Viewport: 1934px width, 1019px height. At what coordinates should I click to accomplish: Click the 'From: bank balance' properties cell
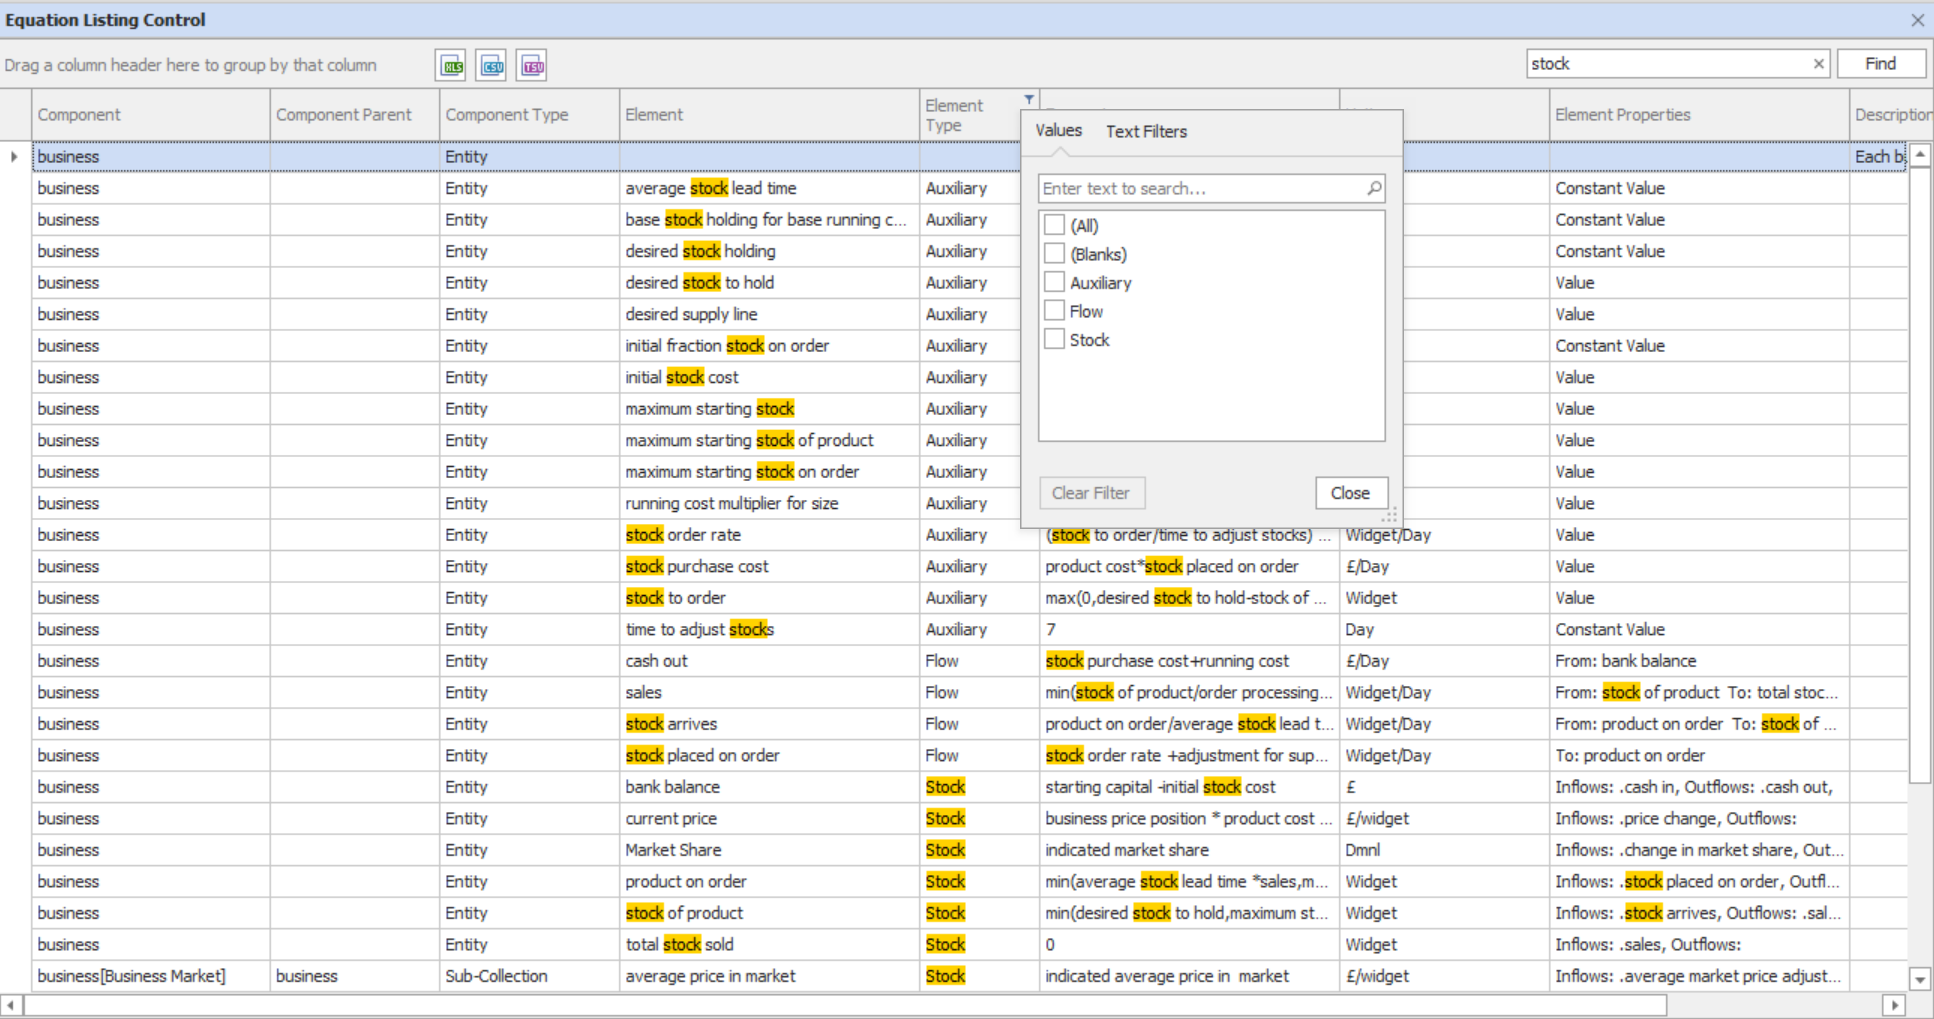(x=1699, y=661)
